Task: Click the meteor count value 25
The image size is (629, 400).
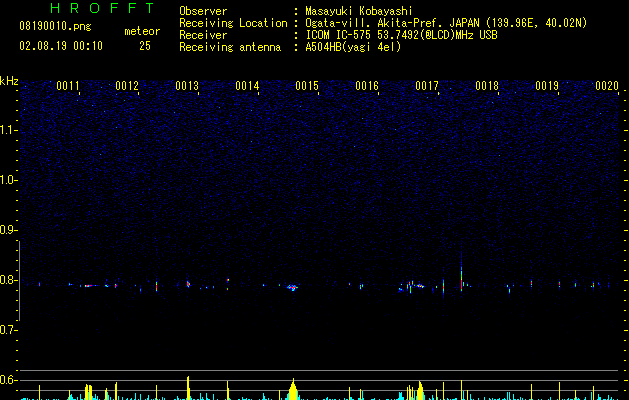Action: 145,46
